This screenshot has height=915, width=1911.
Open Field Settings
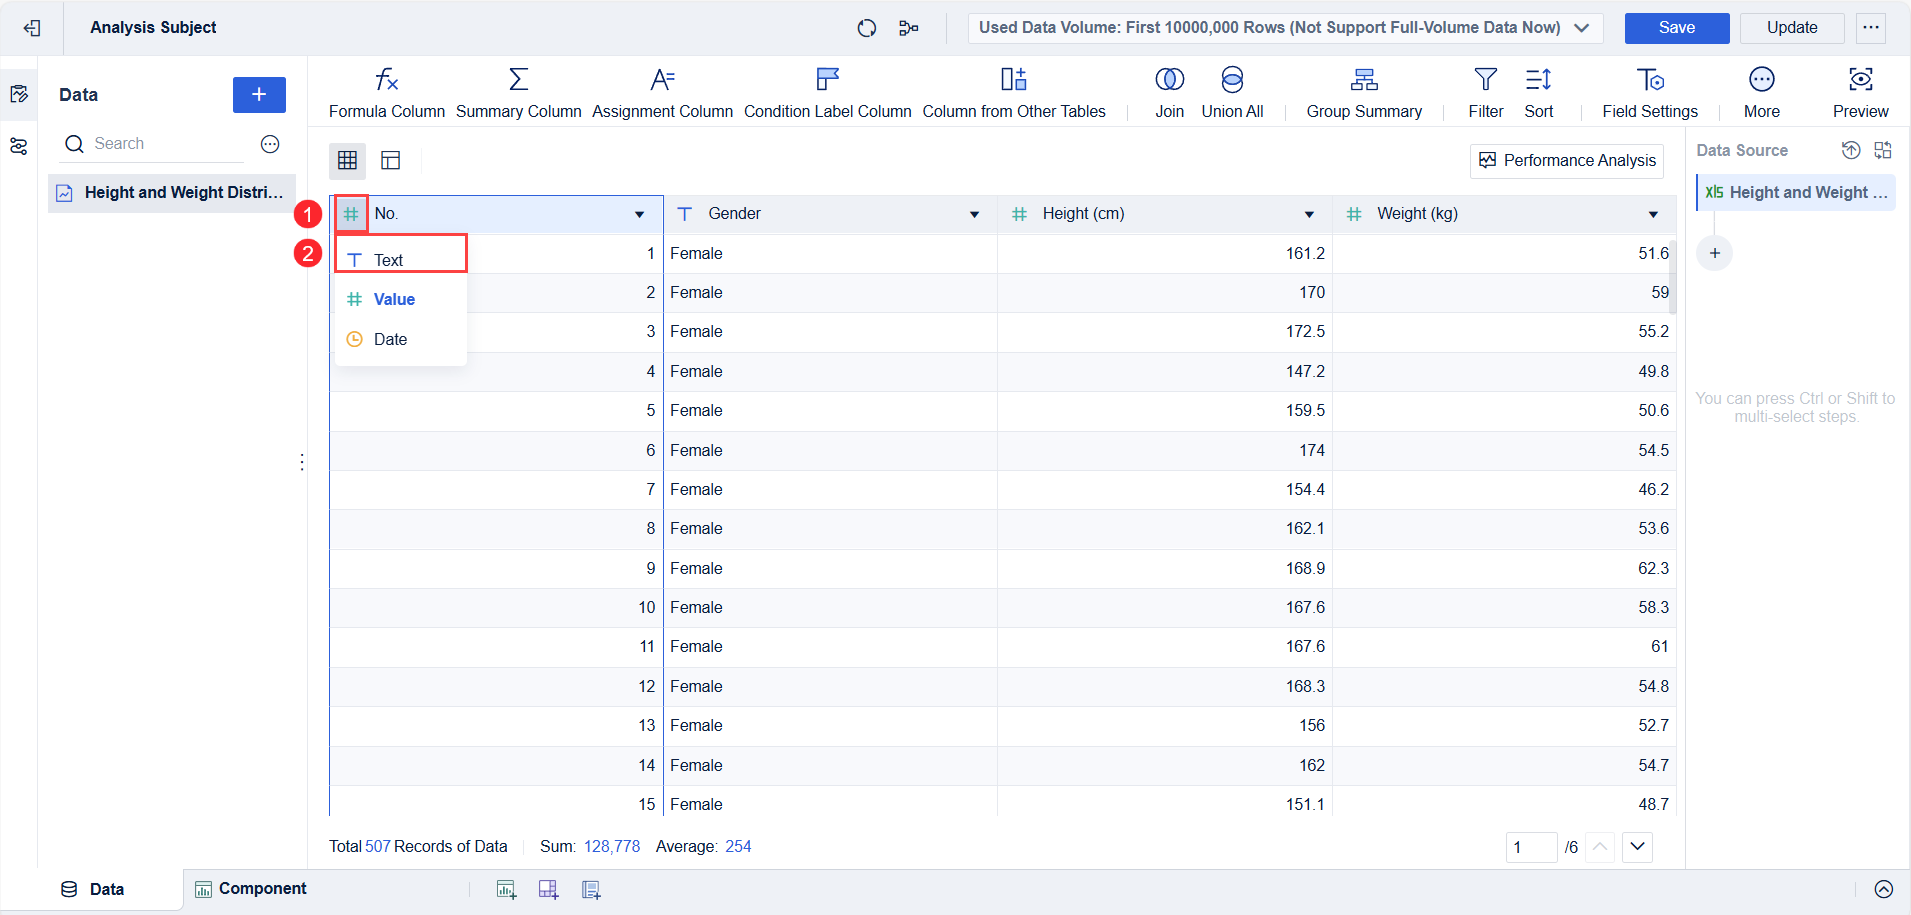(x=1650, y=93)
